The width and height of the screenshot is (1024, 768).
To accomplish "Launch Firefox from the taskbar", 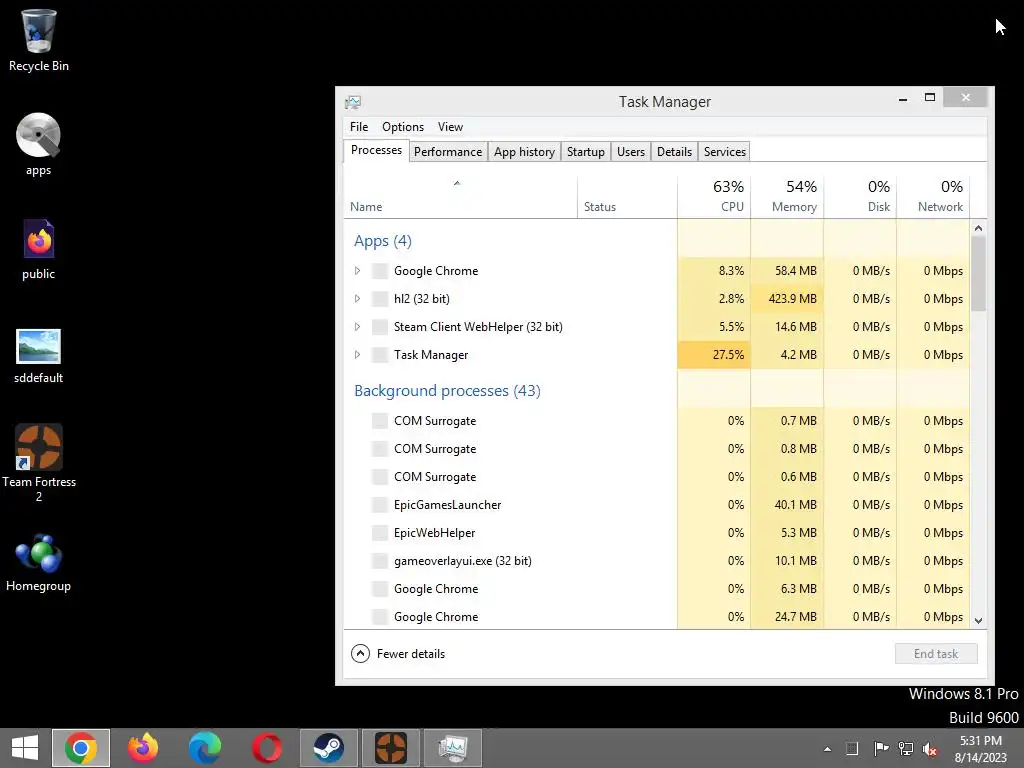I will (x=143, y=748).
